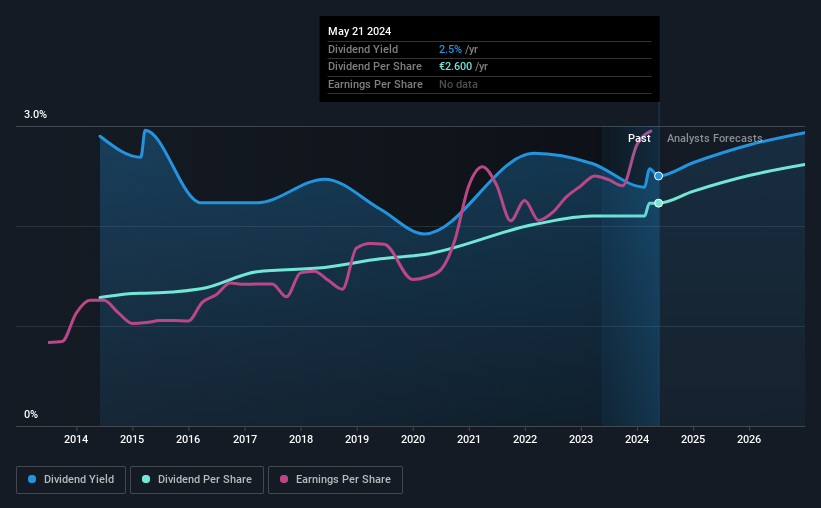Image resolution: width=821 pixels, height=508 pixels.
Task: Click the blue dot in Dividend Yield legend
Action: tap(32, 479)
